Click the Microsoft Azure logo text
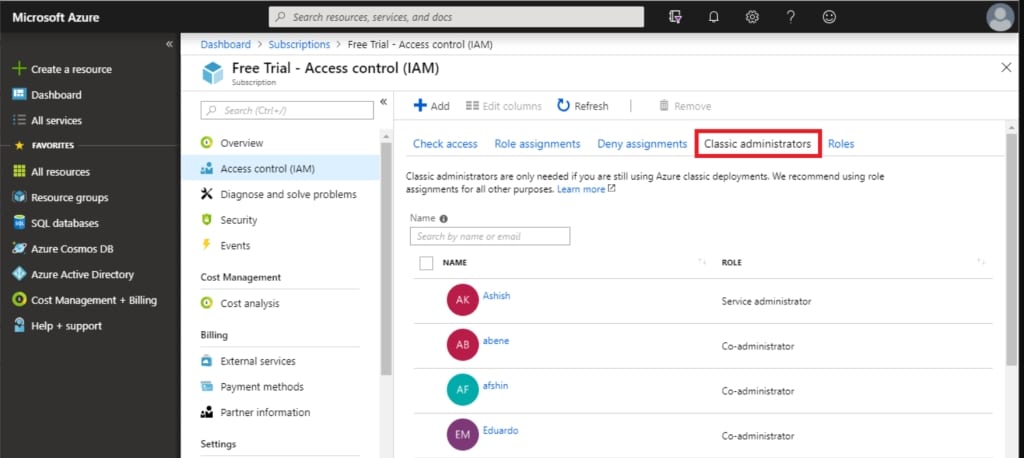1024x458 pixels. coord(56,17)
